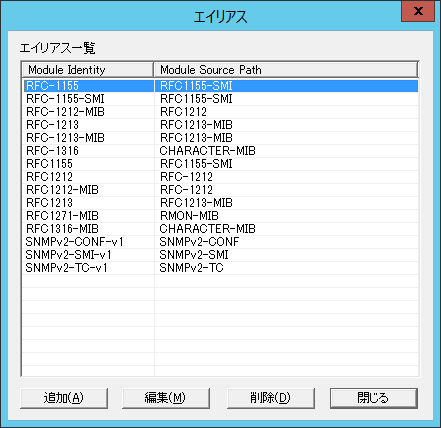Select the RFC-1212-MIB alias row

coord(220,112)
